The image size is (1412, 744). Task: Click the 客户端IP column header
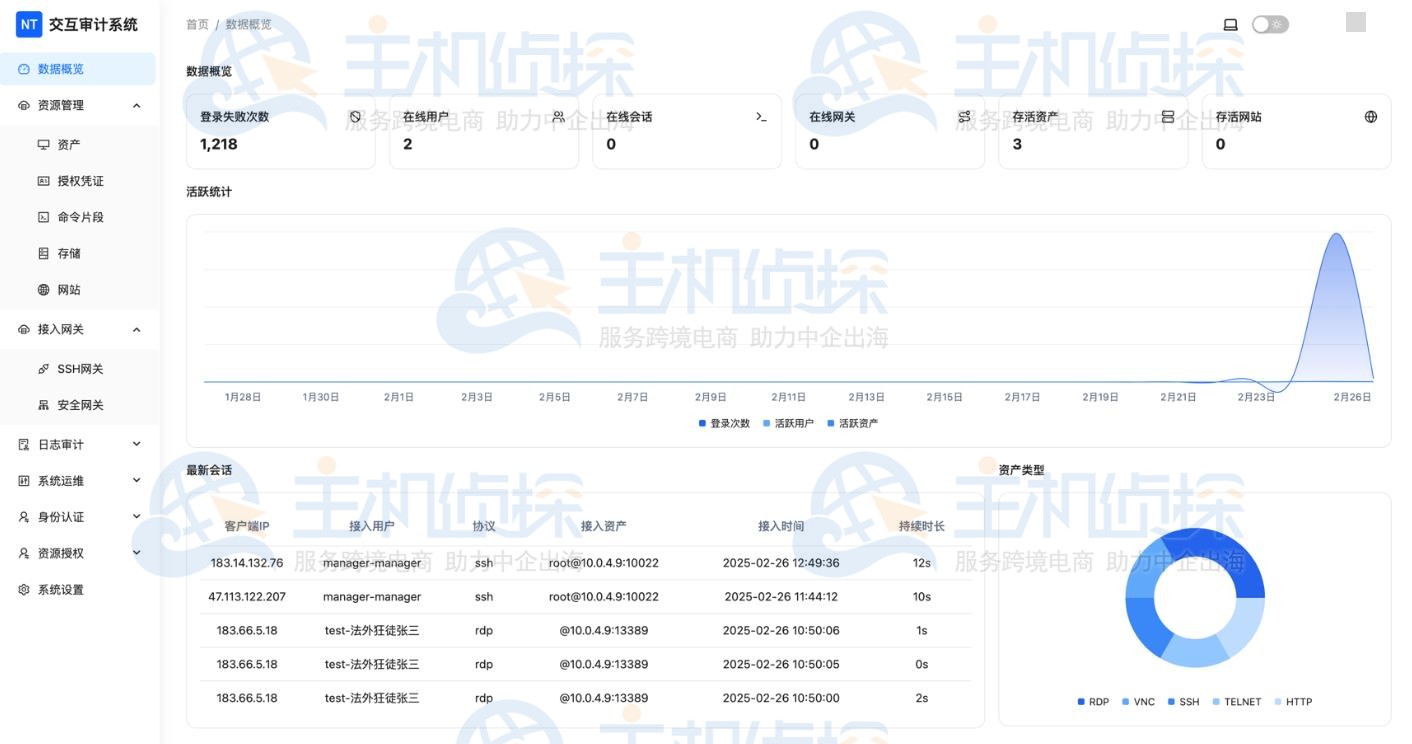[247, 526]
